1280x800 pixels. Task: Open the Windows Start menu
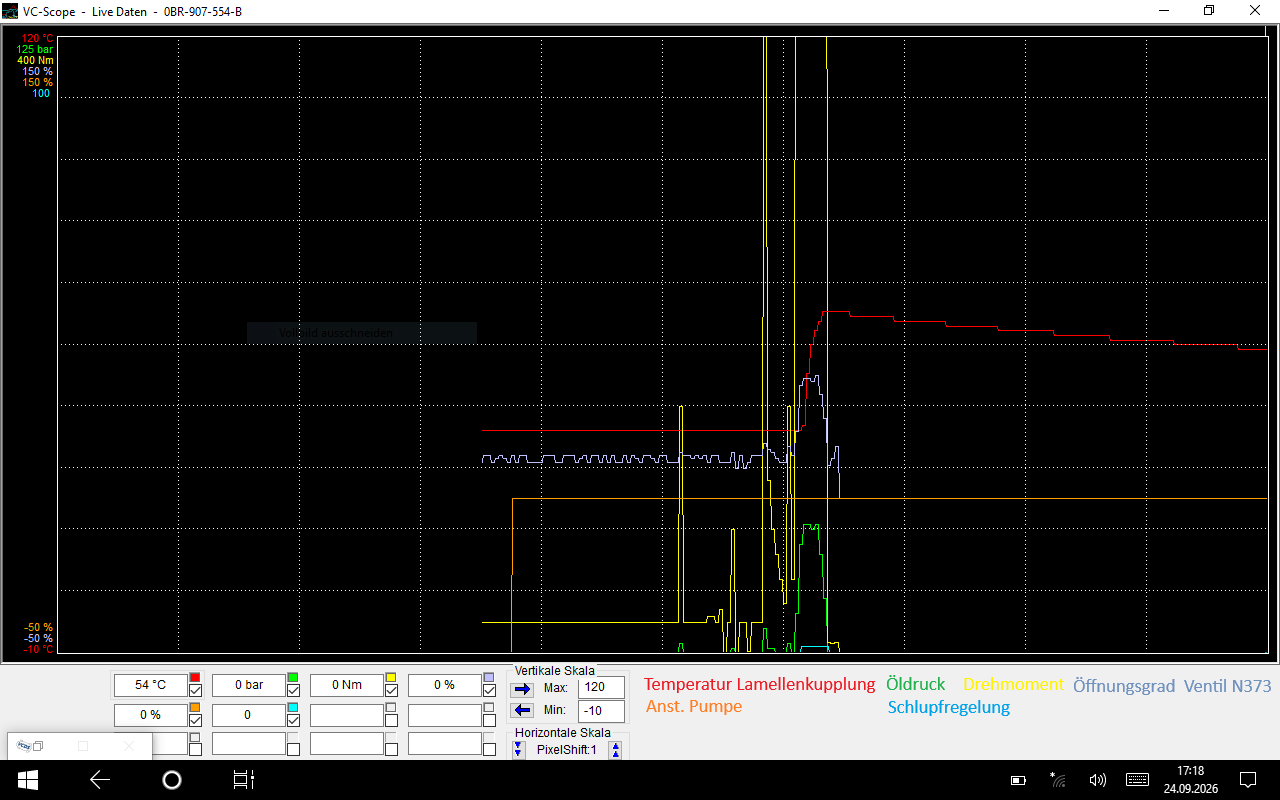pos(28,780)
